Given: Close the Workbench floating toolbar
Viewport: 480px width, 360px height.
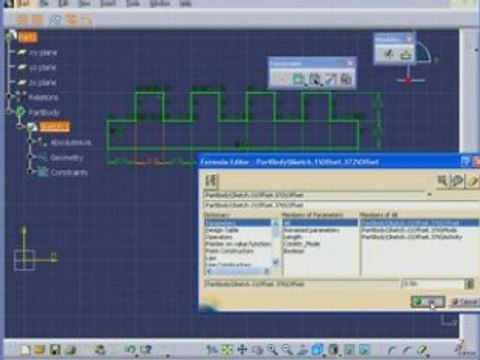Looking at the screenshot, I should (409, 39).
